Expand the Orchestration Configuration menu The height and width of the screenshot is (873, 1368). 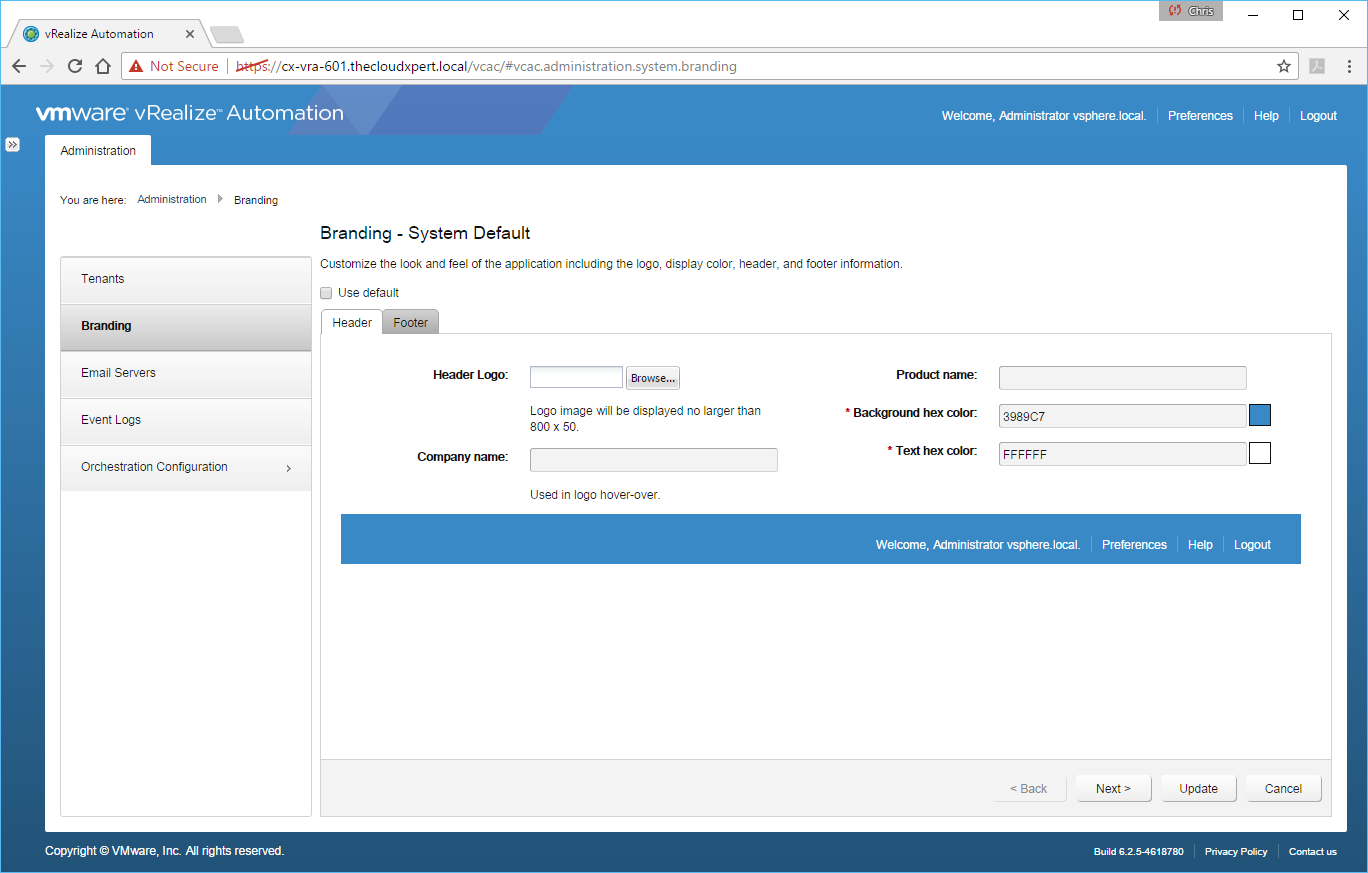click(185, 467)
